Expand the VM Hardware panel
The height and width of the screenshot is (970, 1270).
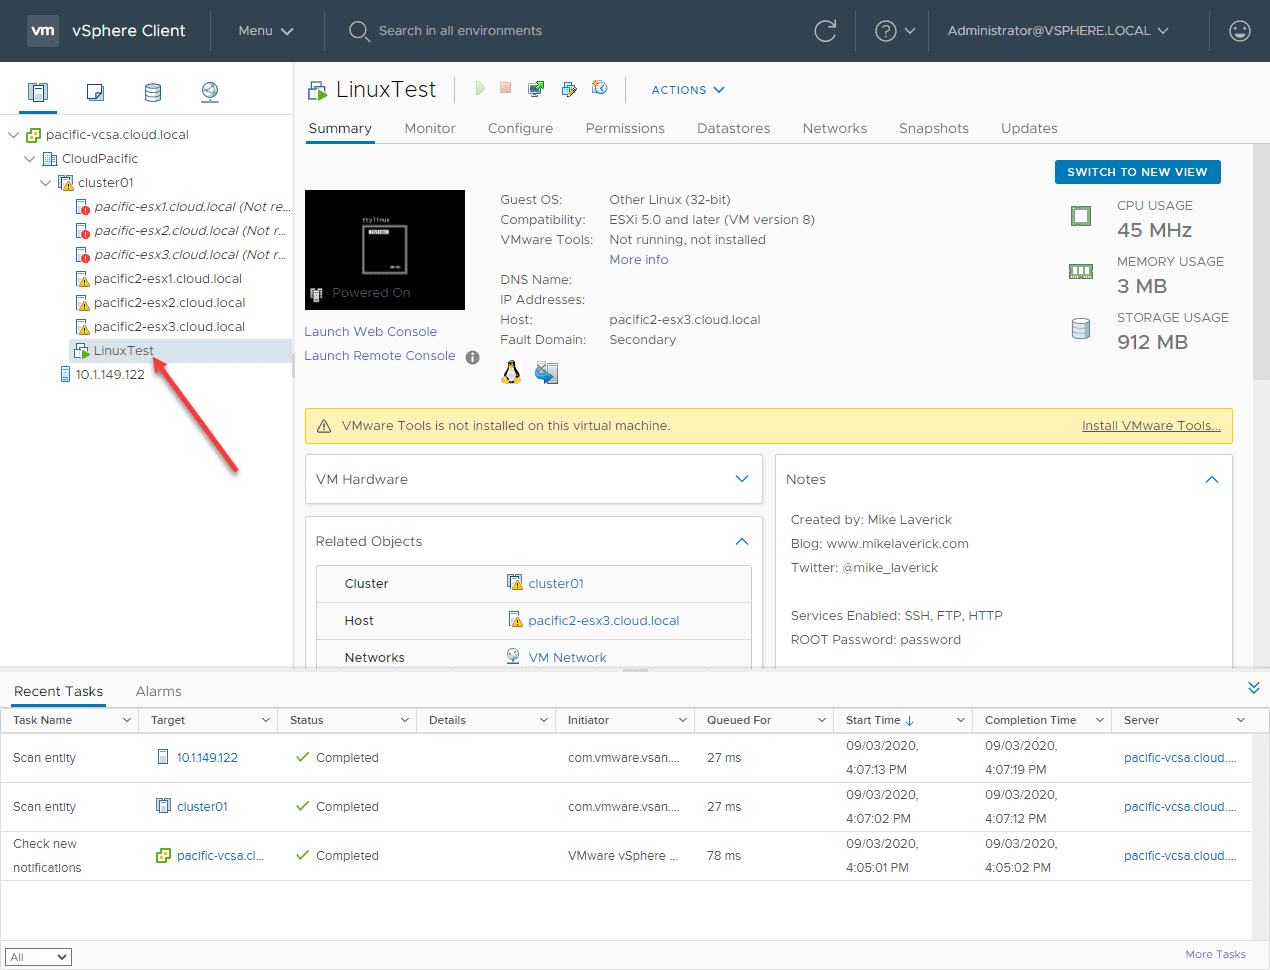pos(742,479)
